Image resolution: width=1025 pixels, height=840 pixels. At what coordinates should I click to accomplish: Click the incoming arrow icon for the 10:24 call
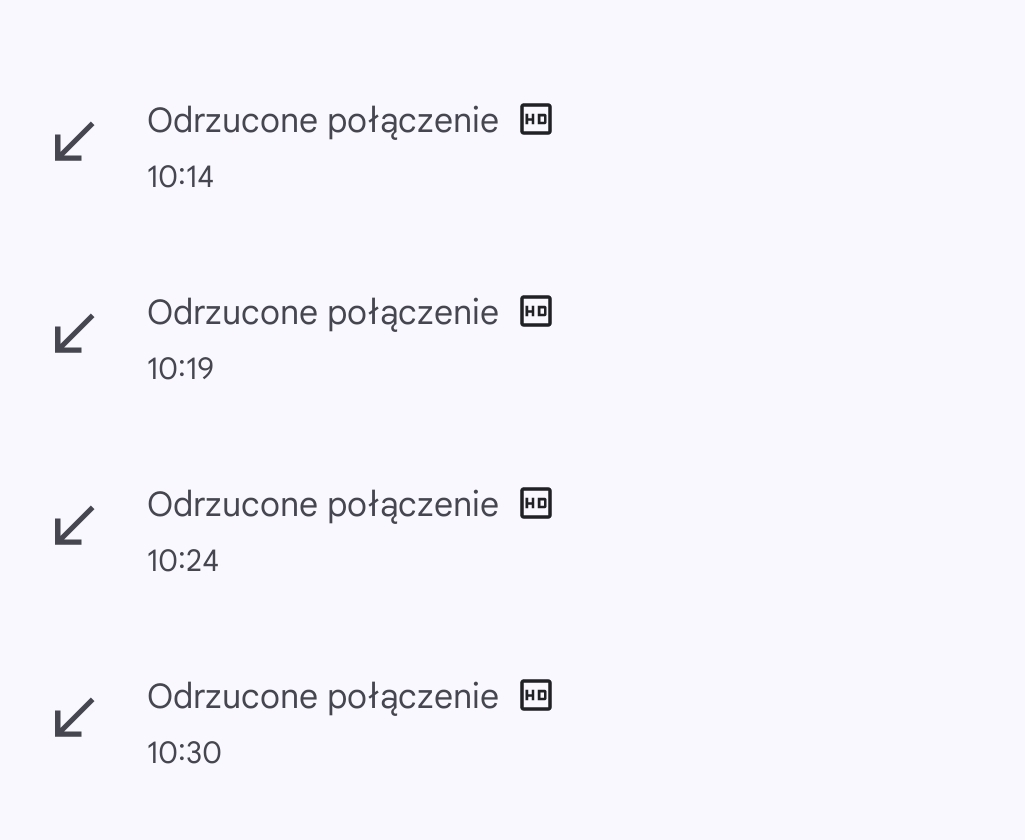coord(74,525)
